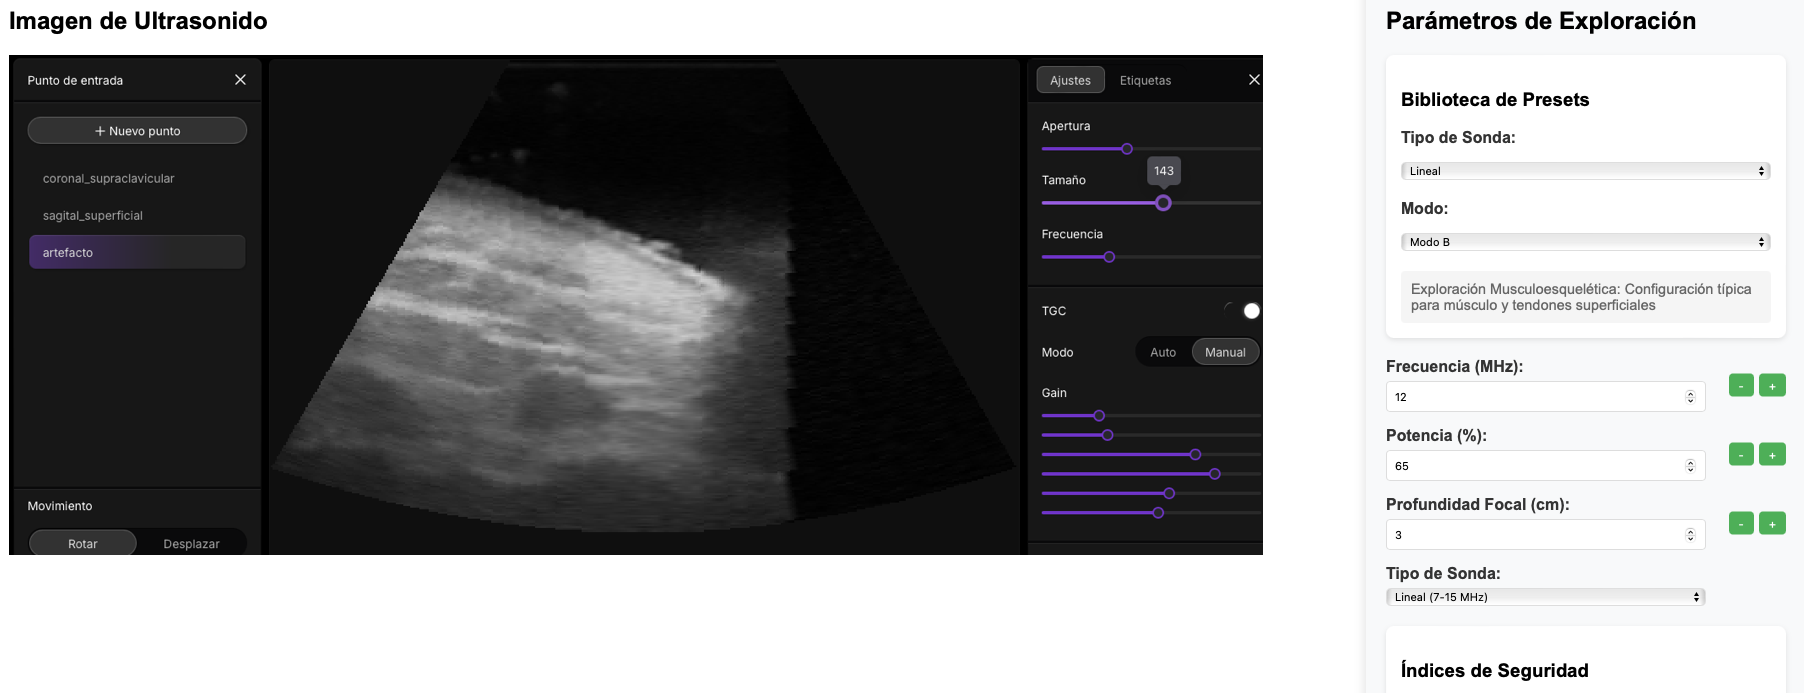Increase Profundidad Focal with plus button
Screen dimensions: 1804x693
point(1772,524)
